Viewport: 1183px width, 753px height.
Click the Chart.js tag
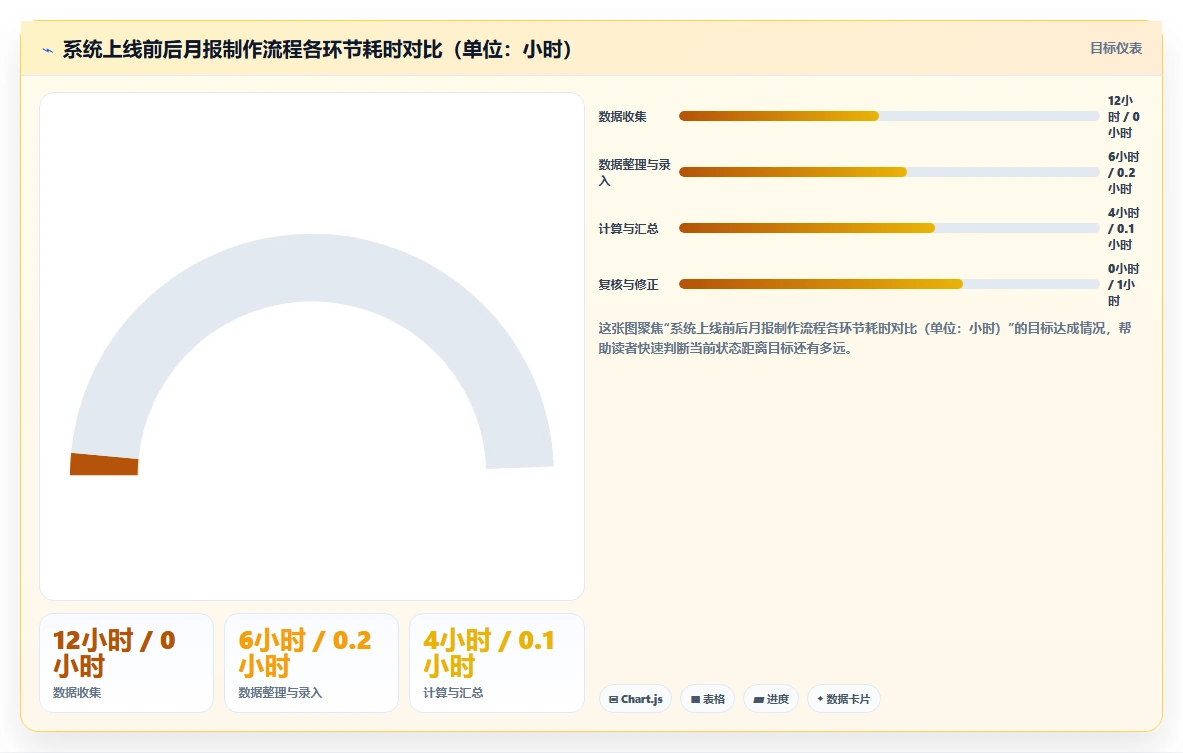click(635, 699)
